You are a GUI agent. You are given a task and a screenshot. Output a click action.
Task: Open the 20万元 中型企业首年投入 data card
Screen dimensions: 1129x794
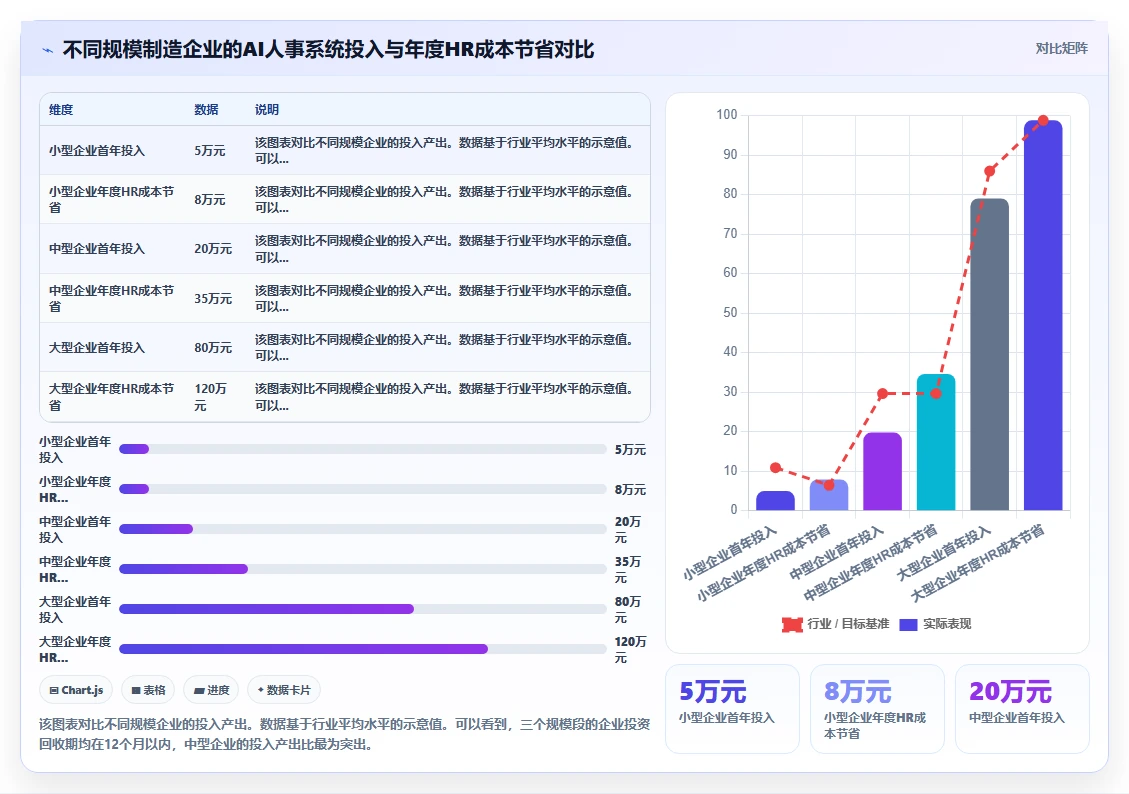(1022, 708)
